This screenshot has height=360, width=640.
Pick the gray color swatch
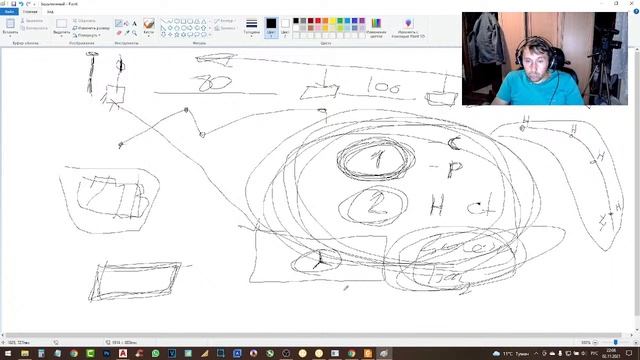pos(303,21)
